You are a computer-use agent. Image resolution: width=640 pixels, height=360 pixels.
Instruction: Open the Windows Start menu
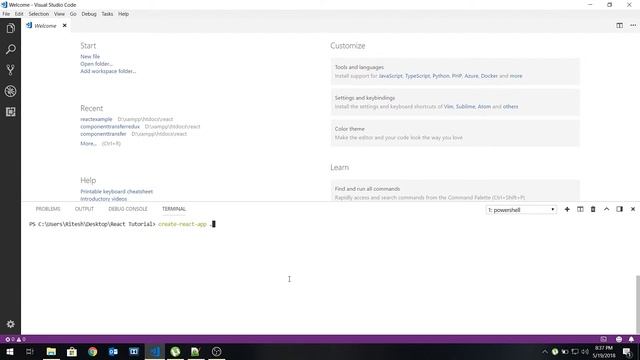10,351
